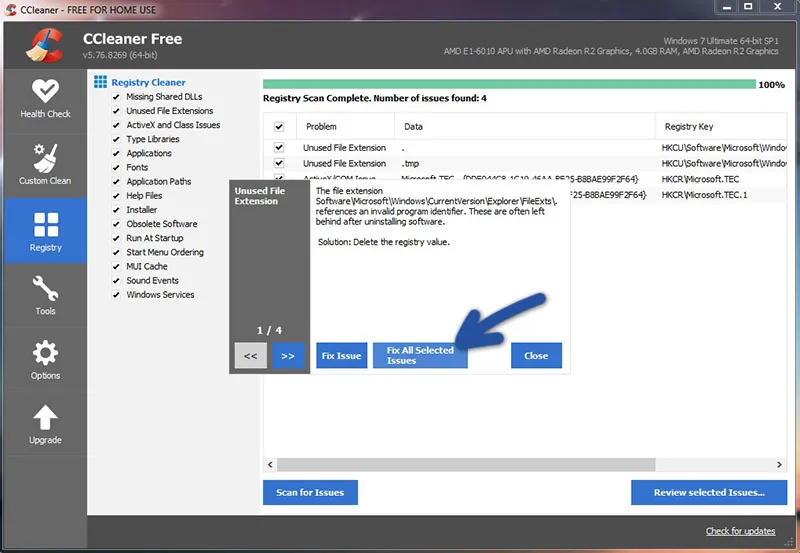Image resolution: width=800 pixels, height=553 pixels.
Task: Go to next issue with >> button
Action: click(x=288, y=356)
